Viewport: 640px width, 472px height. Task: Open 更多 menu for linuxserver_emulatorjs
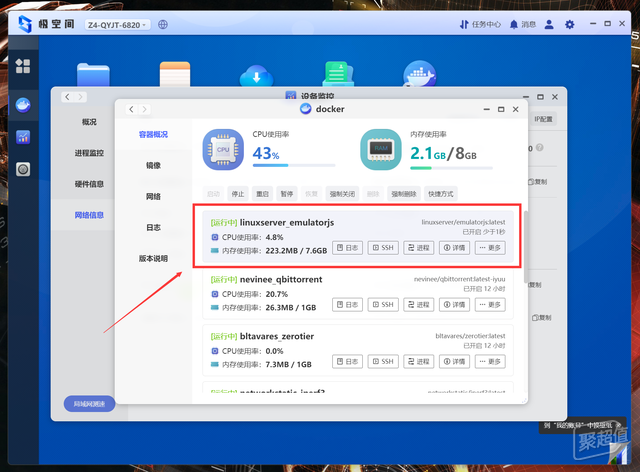(x=490, y=248)
